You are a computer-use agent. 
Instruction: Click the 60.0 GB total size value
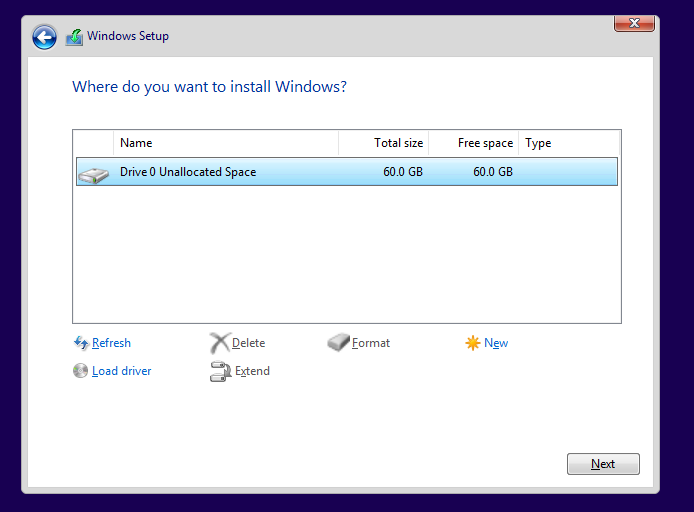(403, 172)
